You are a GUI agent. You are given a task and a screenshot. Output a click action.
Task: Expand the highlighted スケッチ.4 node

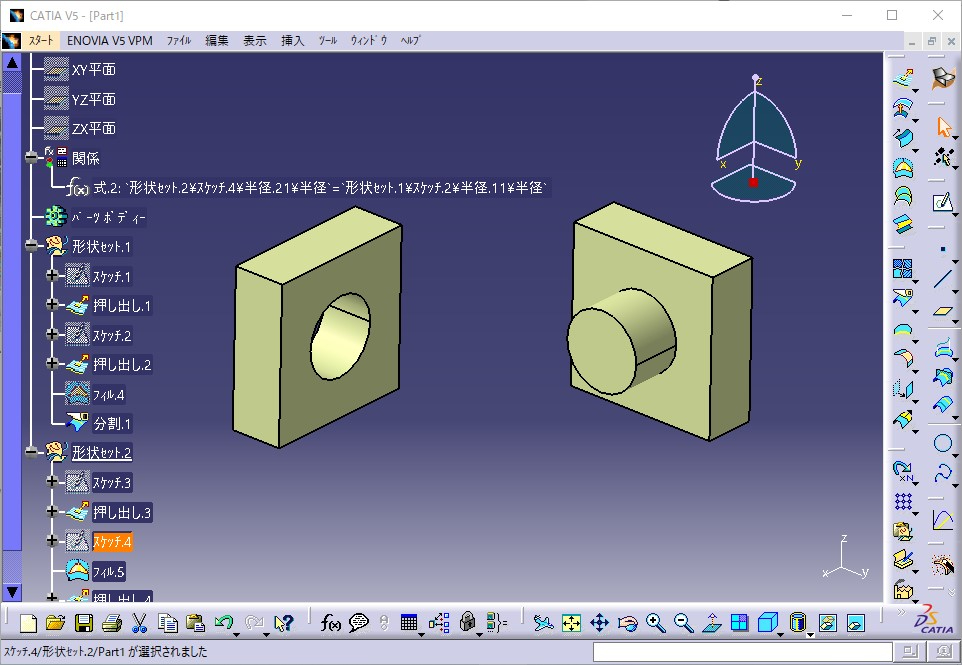(52, 540)
